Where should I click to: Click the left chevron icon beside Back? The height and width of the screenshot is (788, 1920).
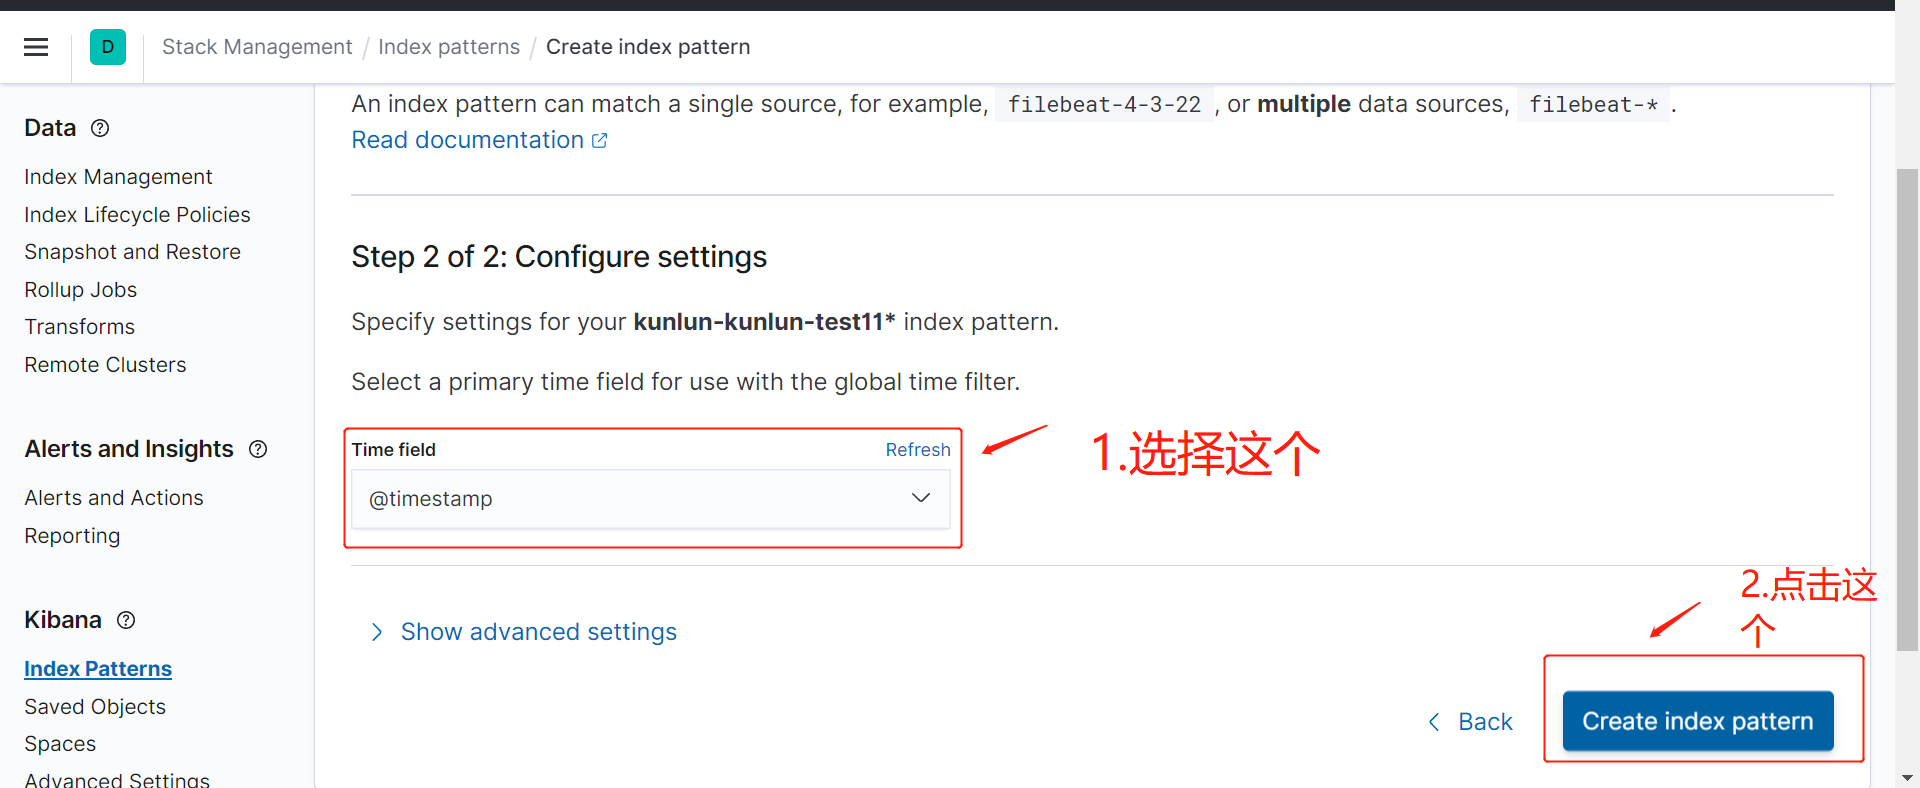[x=1434, y=722]
